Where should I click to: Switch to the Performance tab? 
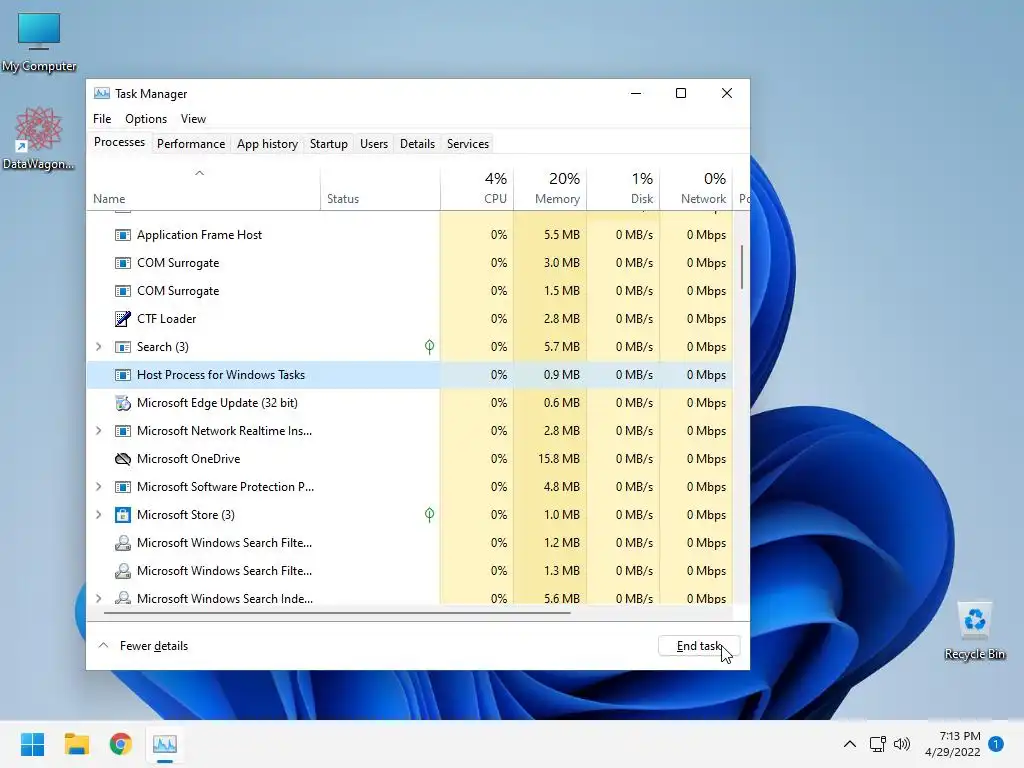(x=191, y=144)
